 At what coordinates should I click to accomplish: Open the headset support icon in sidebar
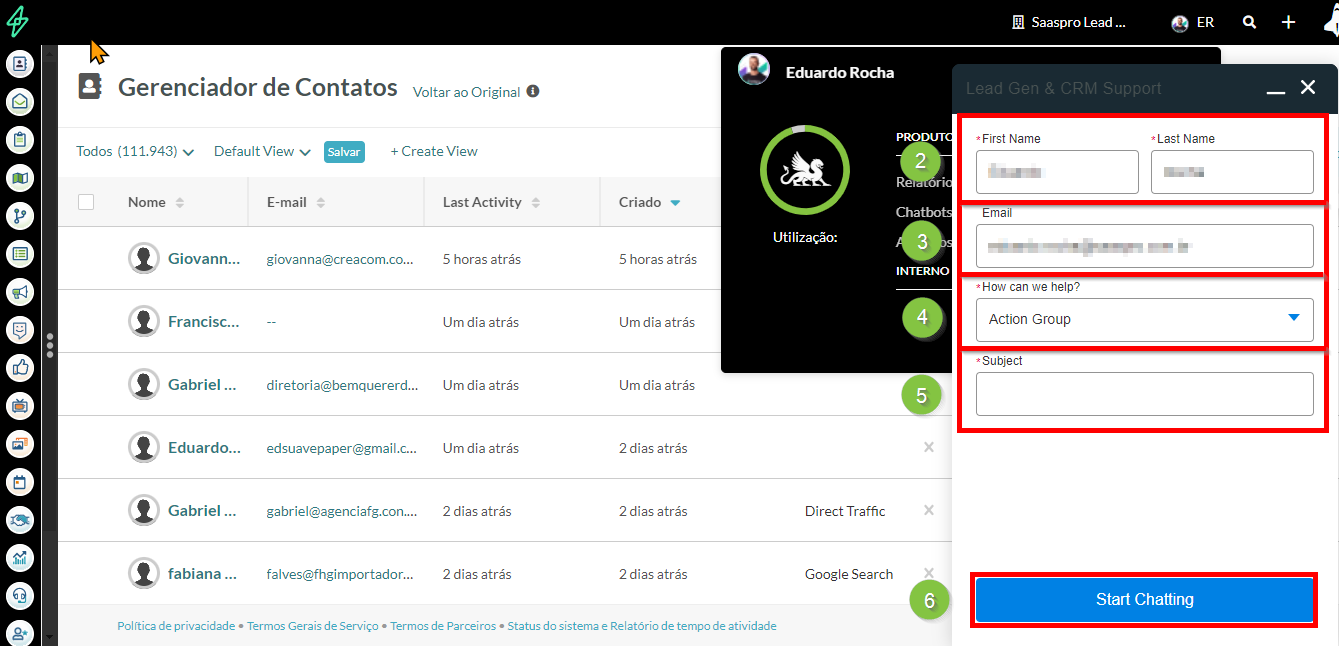tap(20, 596)
